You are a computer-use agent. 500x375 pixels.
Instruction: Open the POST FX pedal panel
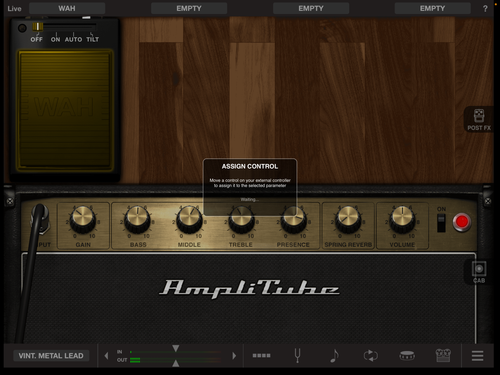point(479,119)
